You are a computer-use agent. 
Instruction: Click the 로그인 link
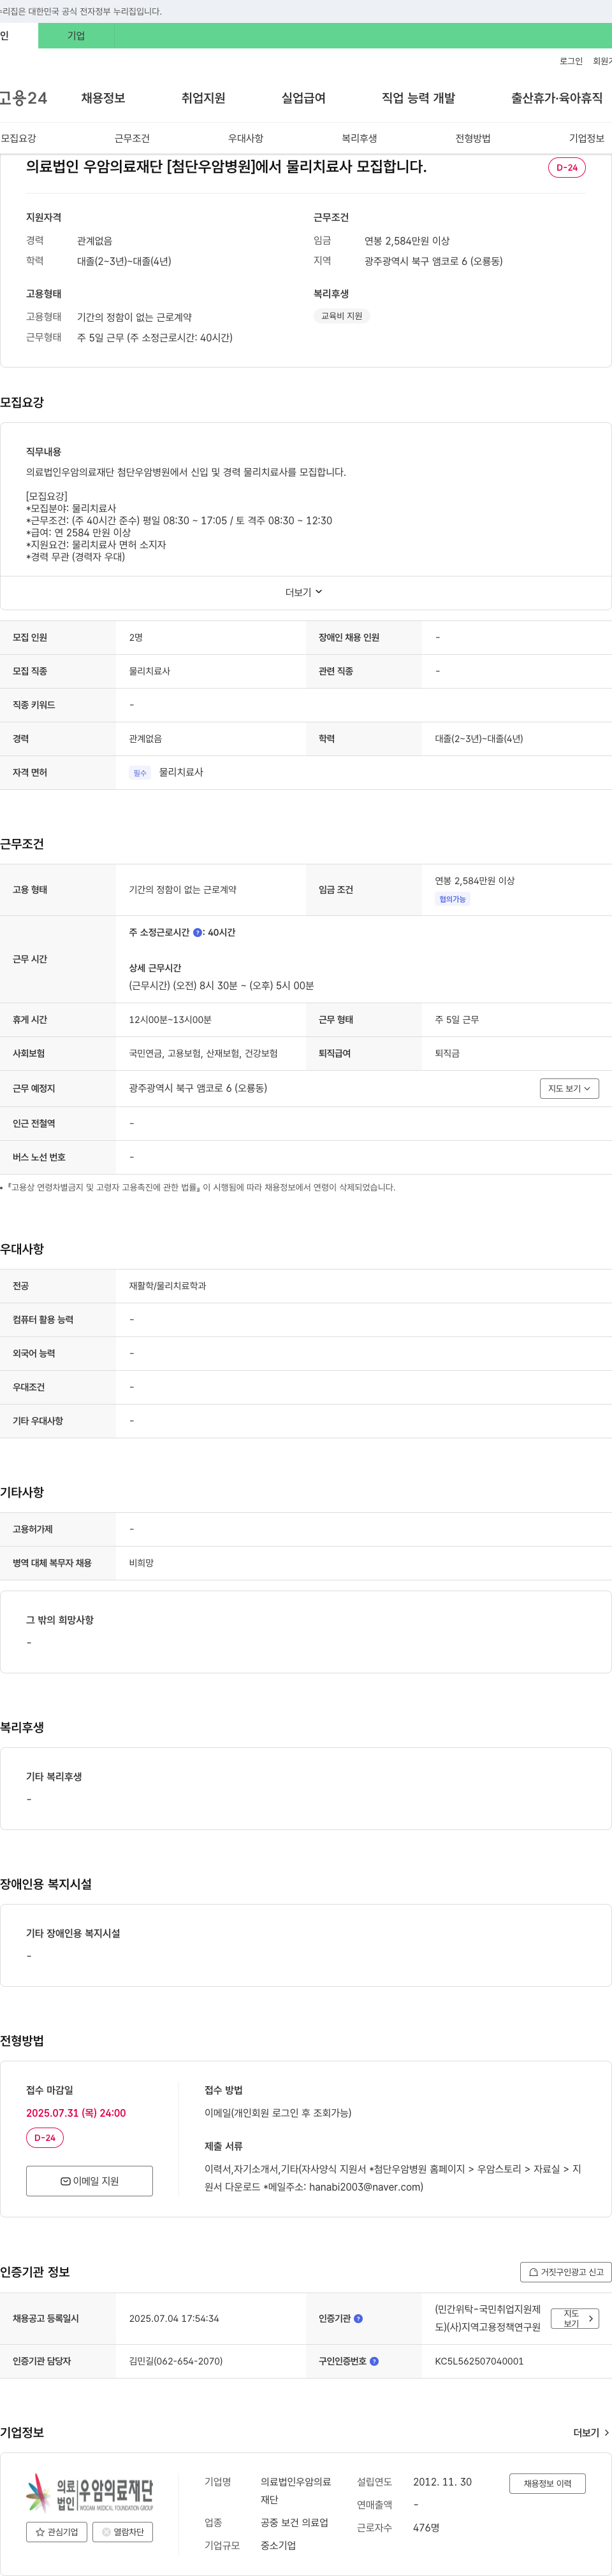571,61
